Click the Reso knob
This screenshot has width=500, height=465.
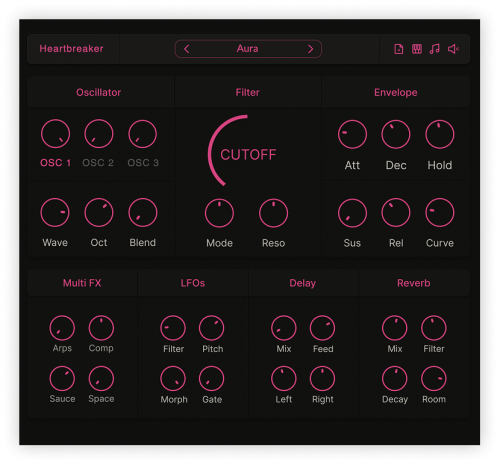(273, 213)
